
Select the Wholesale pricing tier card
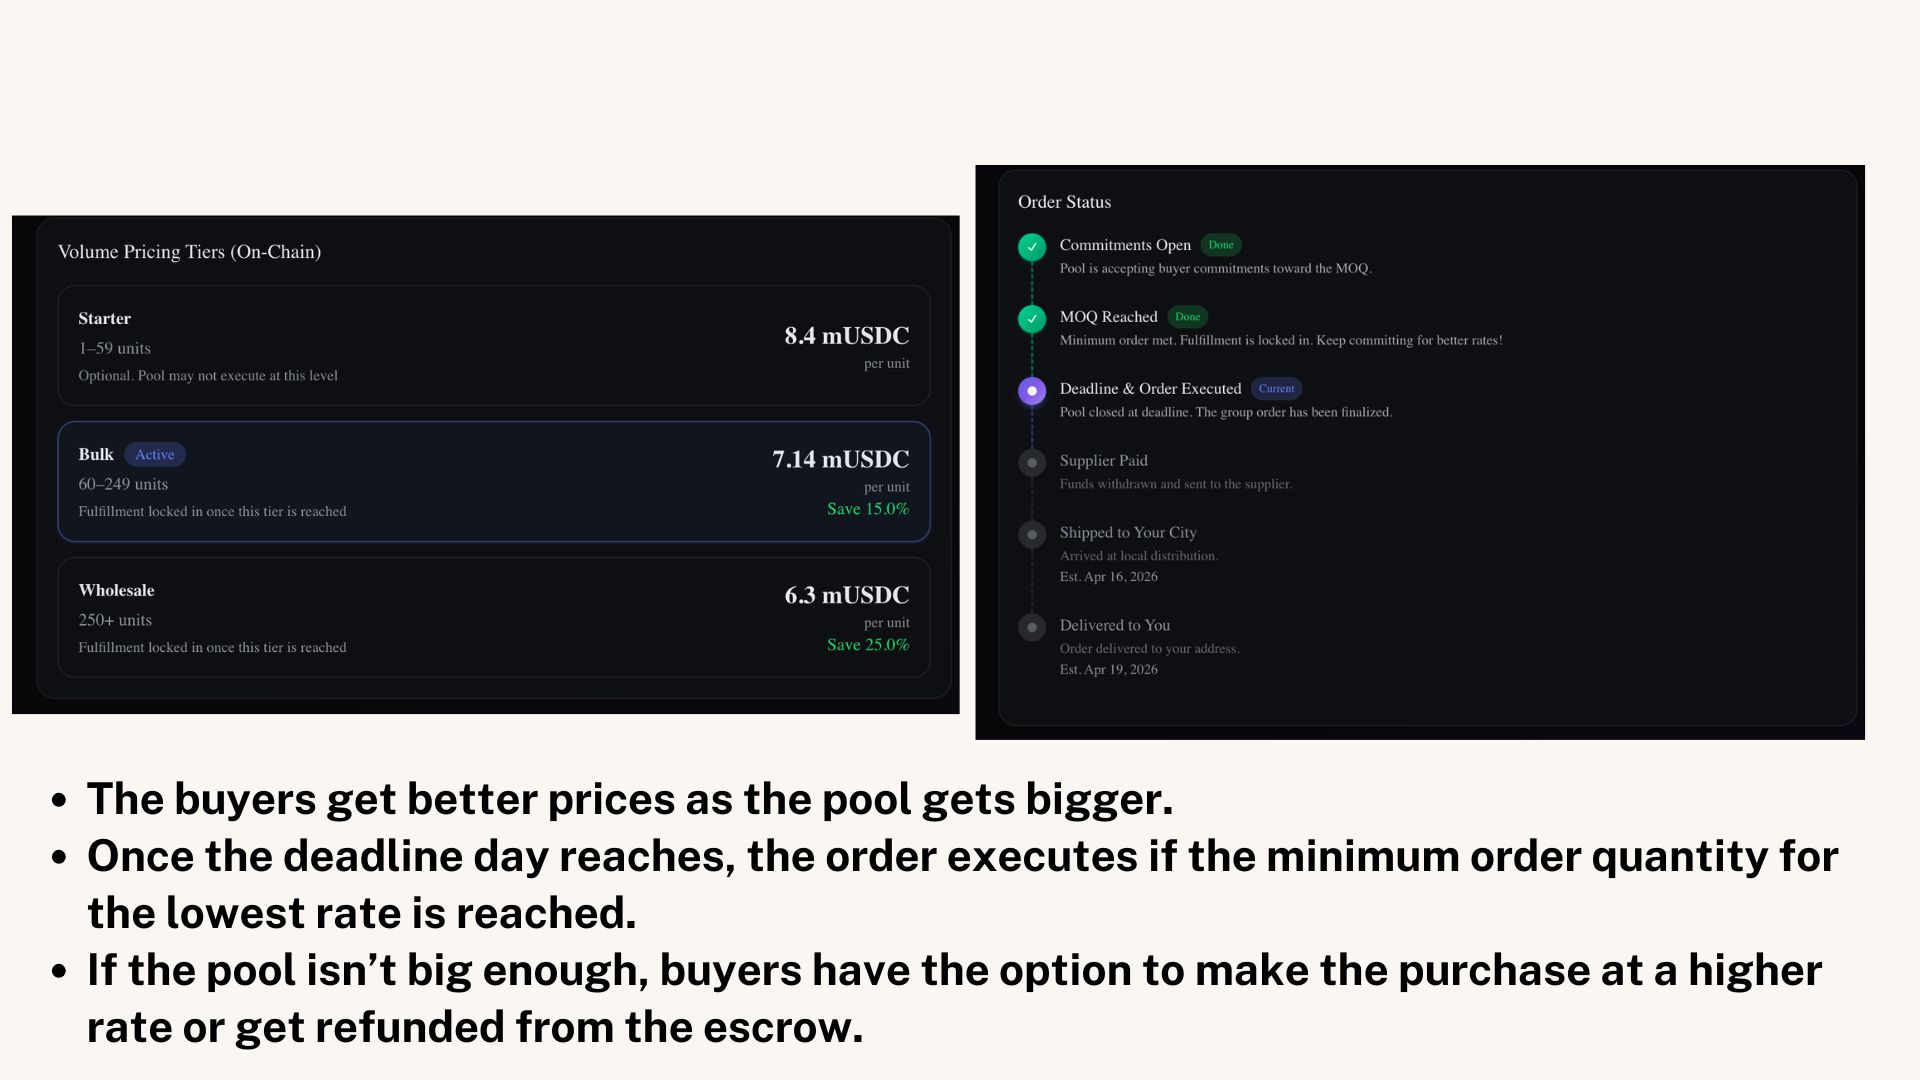pyautogui.click(x=494, y=618)
